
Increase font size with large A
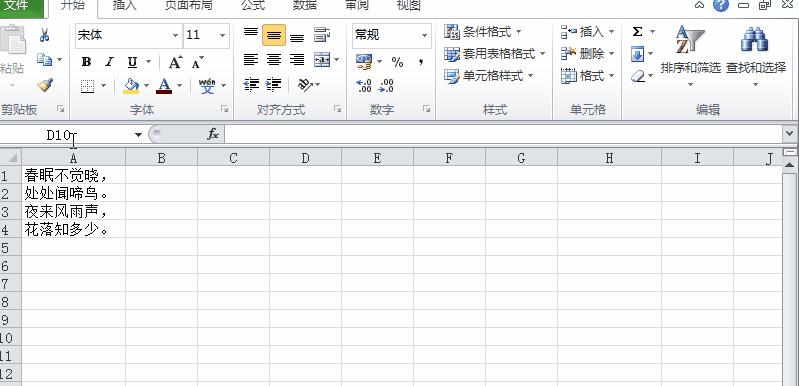[x=175, y=62]
